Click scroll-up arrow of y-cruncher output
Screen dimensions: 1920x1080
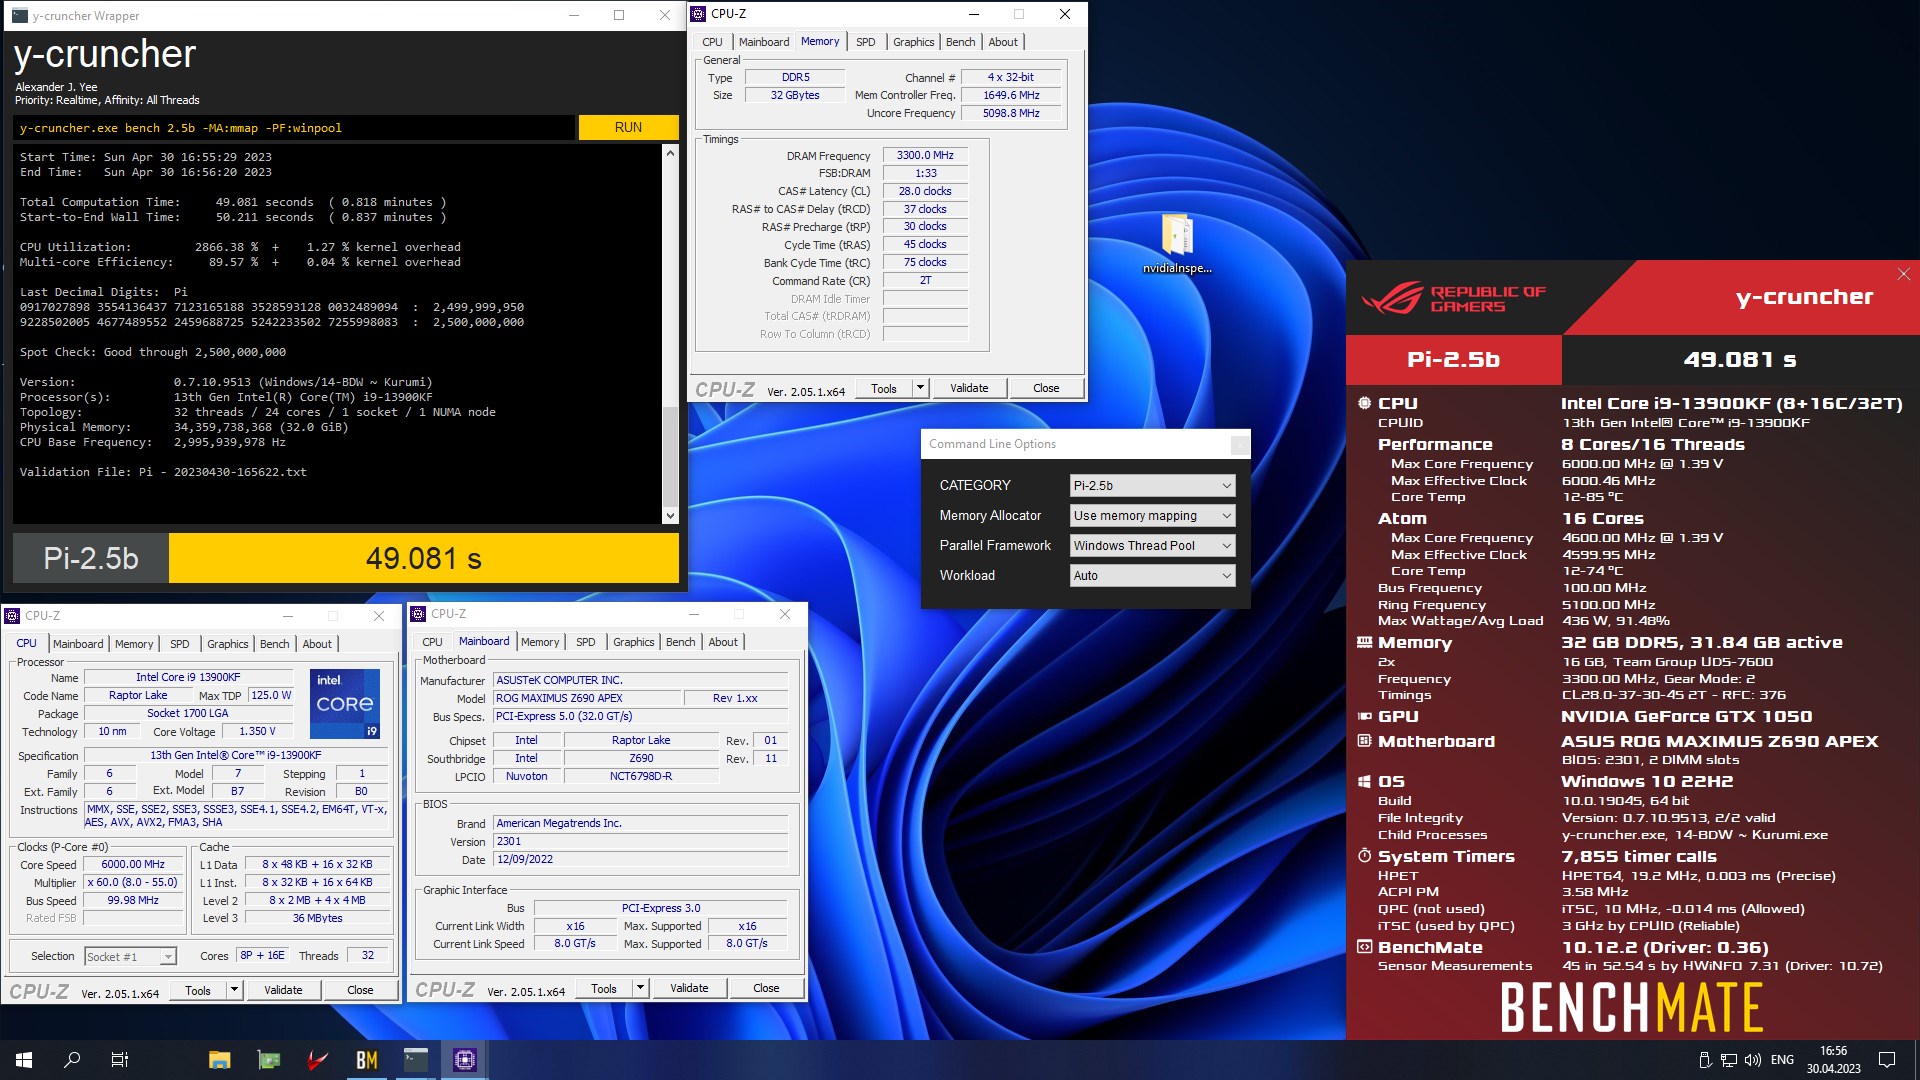coord(670,153)
